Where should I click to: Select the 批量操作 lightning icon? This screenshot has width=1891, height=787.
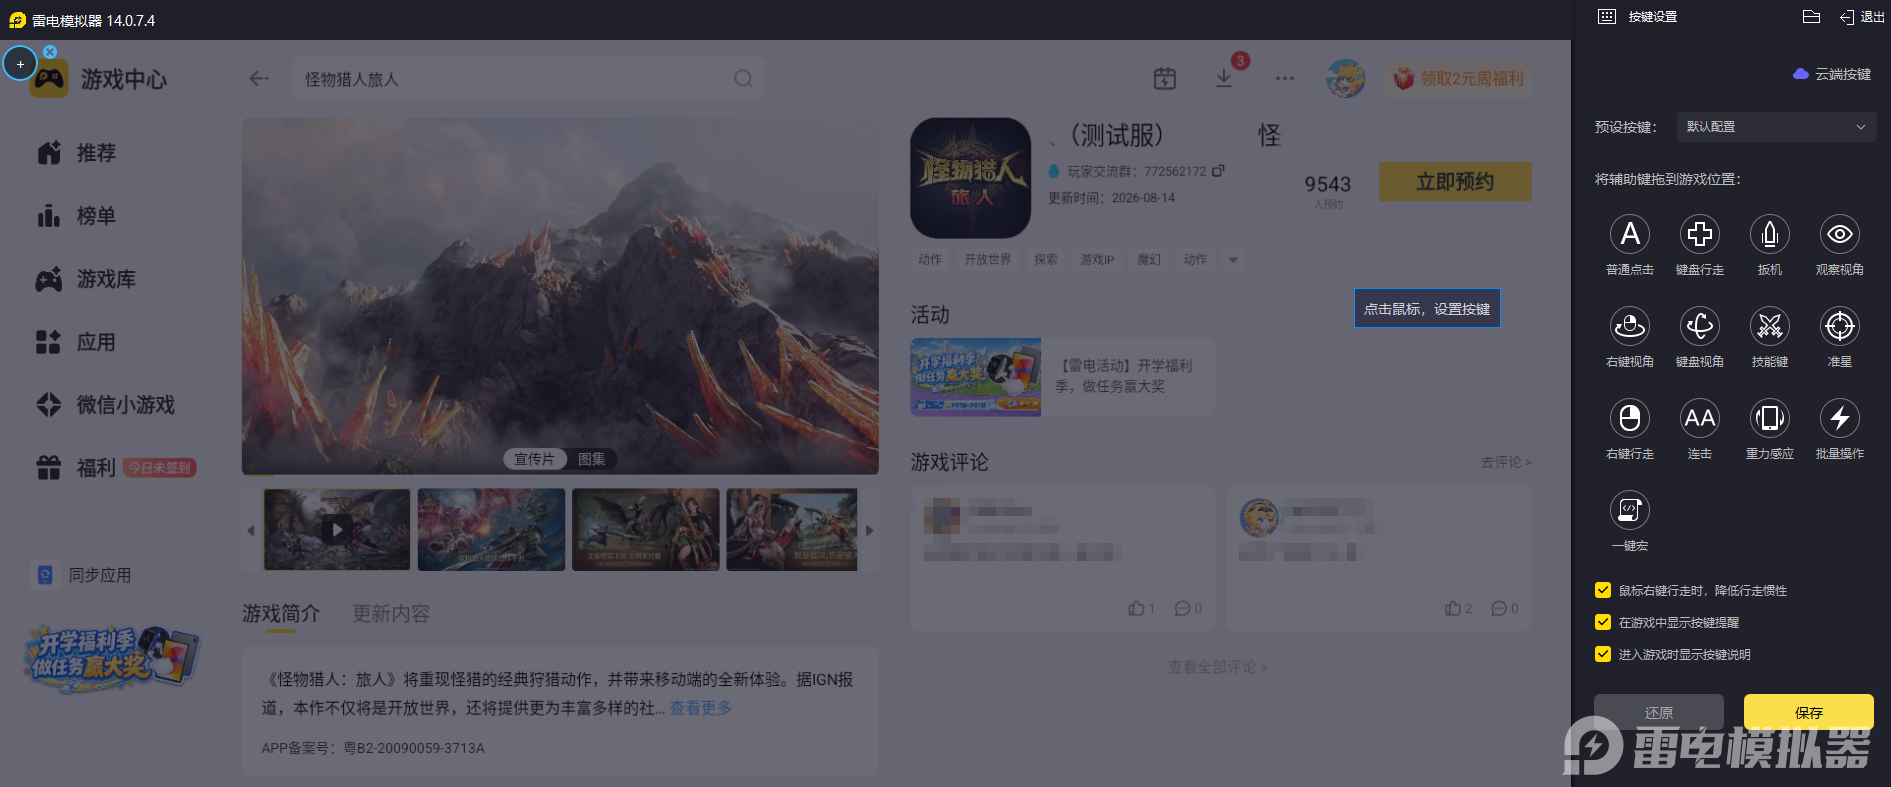[x=1839, y=418]
